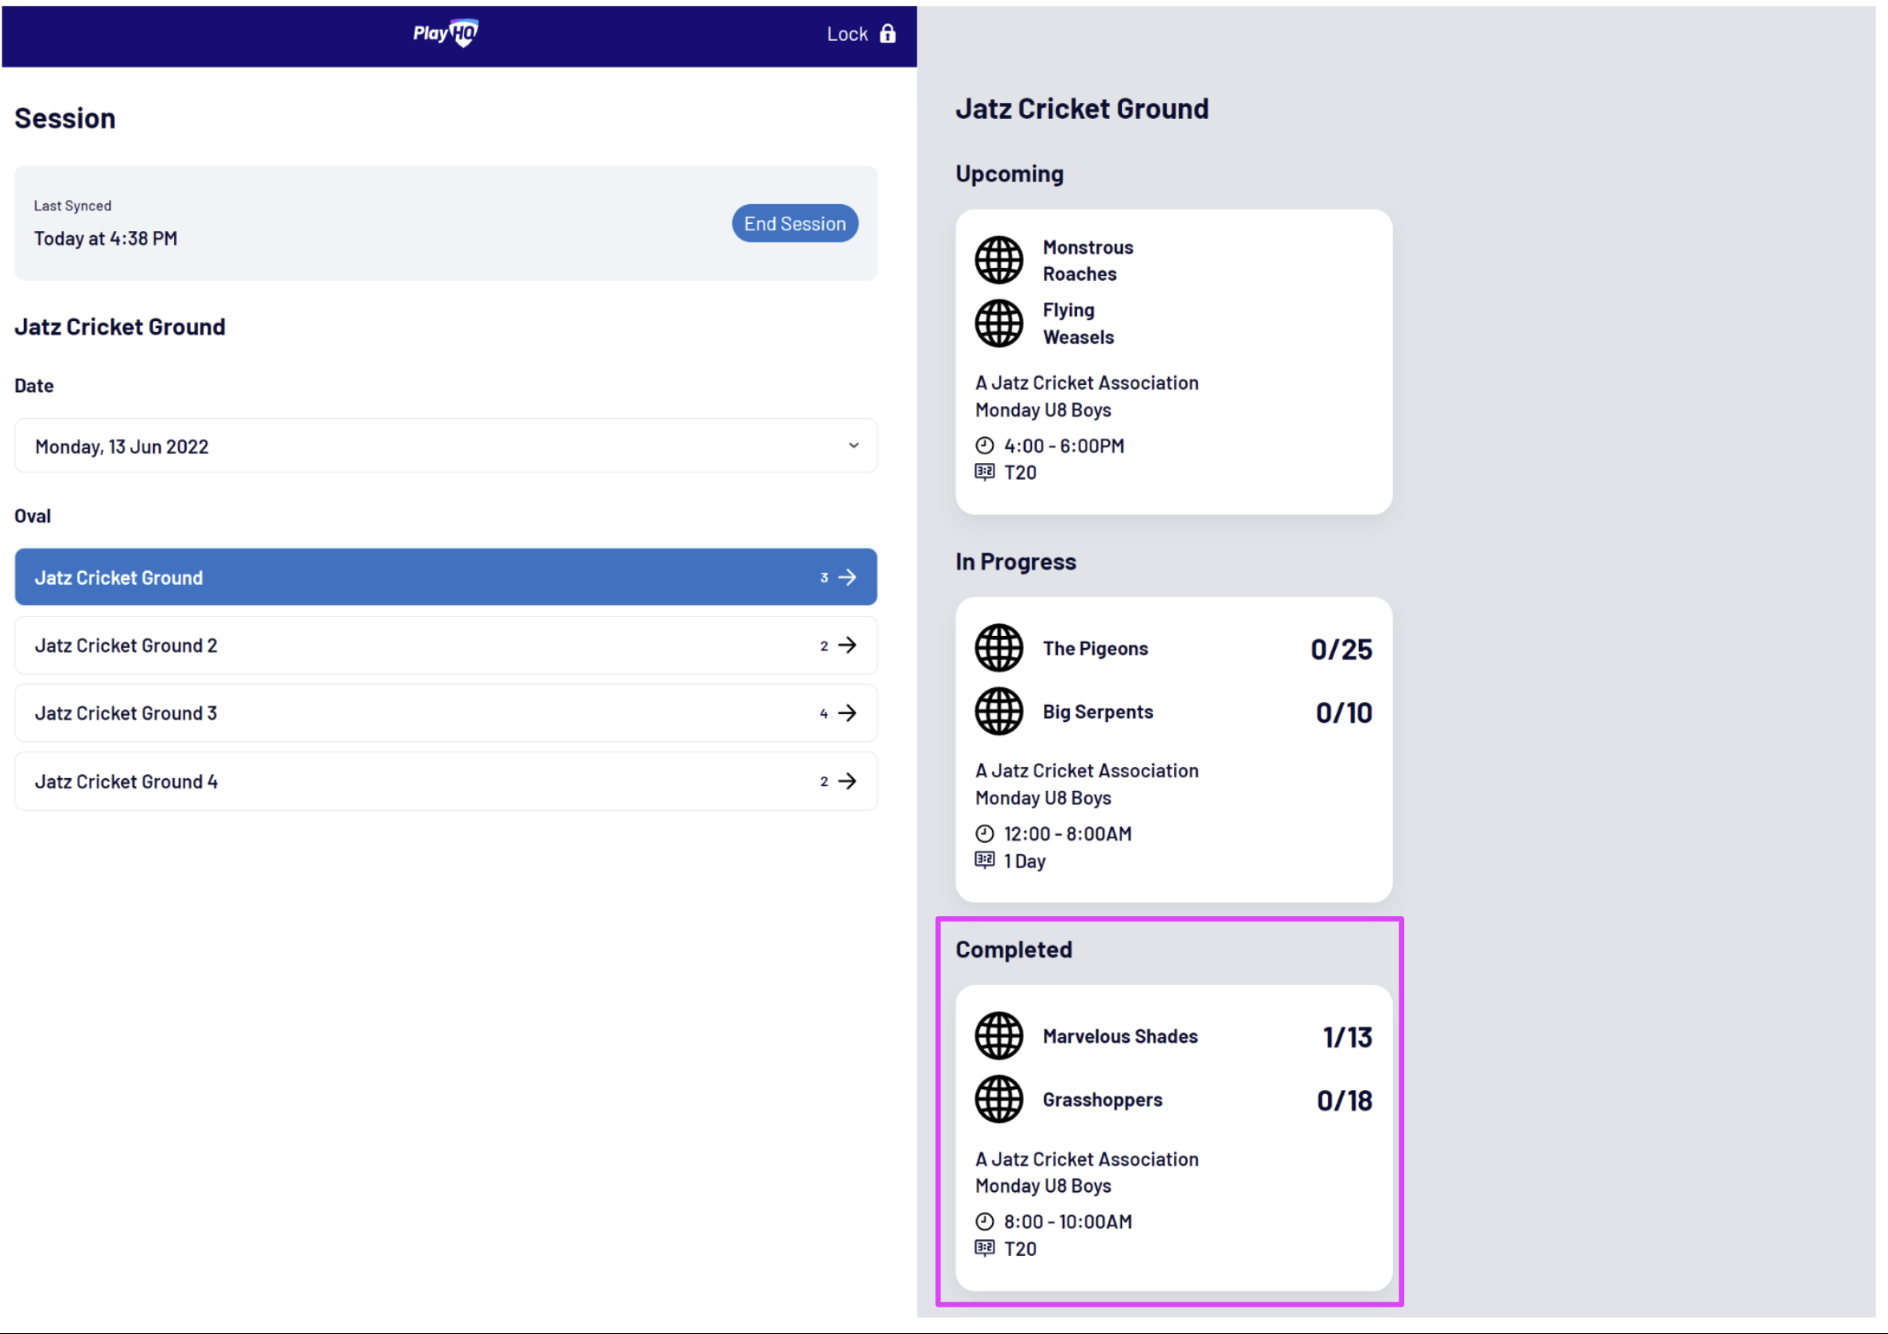Click Marvelous Shades team globe icon
This screenshot has width=1888, height=1334.
999,1036
